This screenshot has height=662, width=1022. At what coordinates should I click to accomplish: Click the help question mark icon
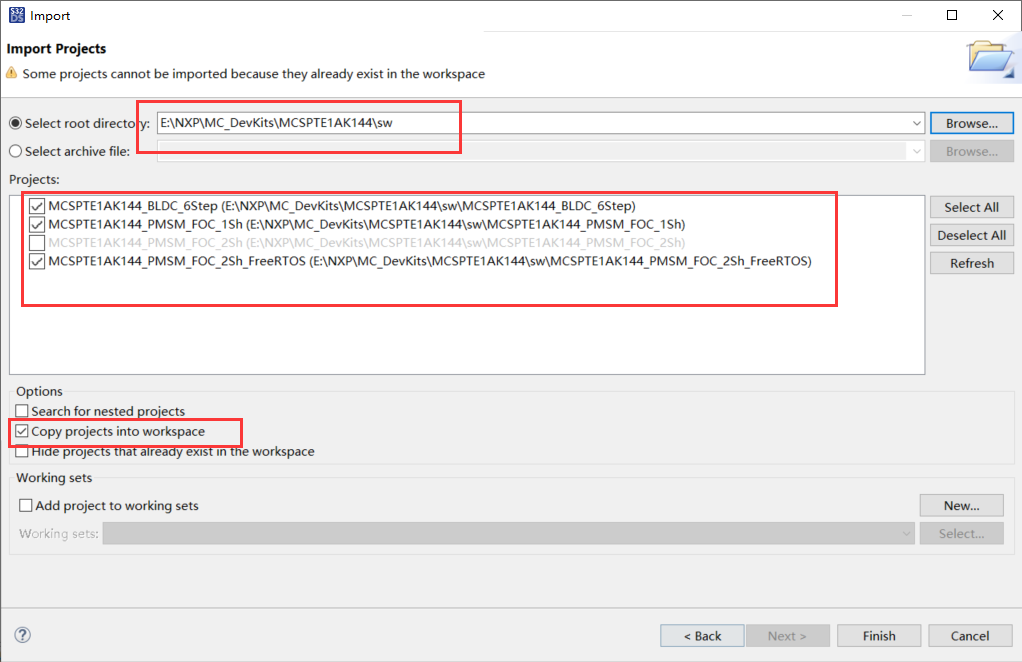(x=22, y=635)
